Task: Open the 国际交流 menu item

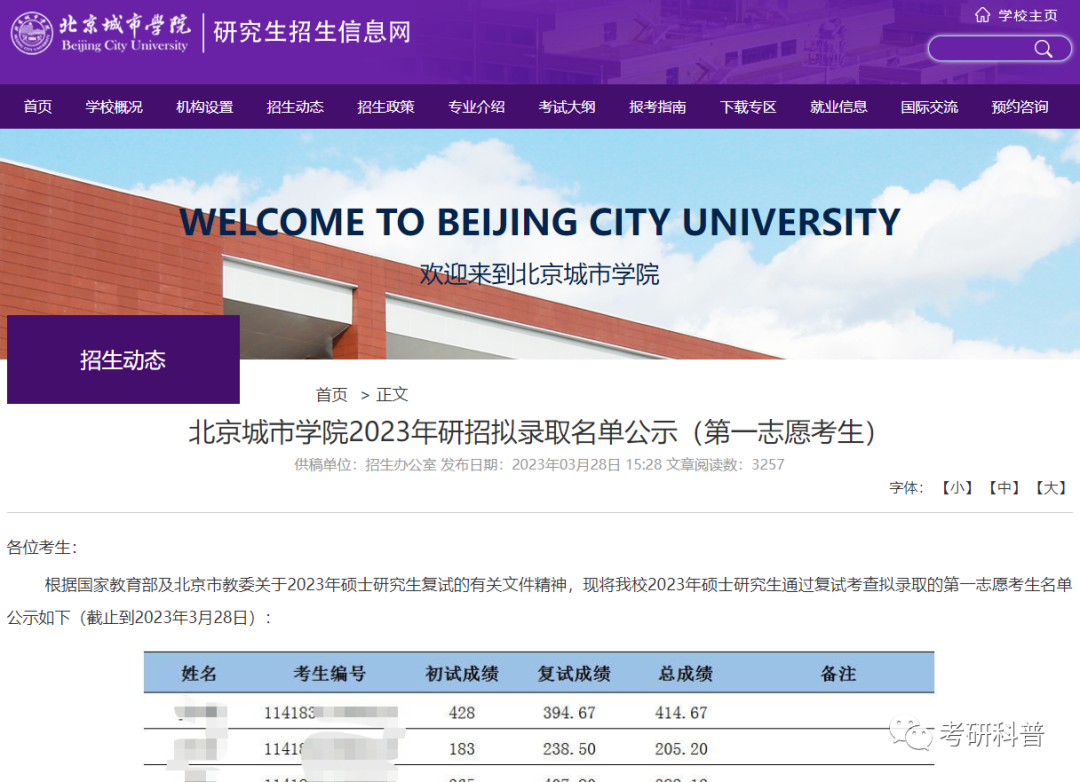Action: [929, 107]
